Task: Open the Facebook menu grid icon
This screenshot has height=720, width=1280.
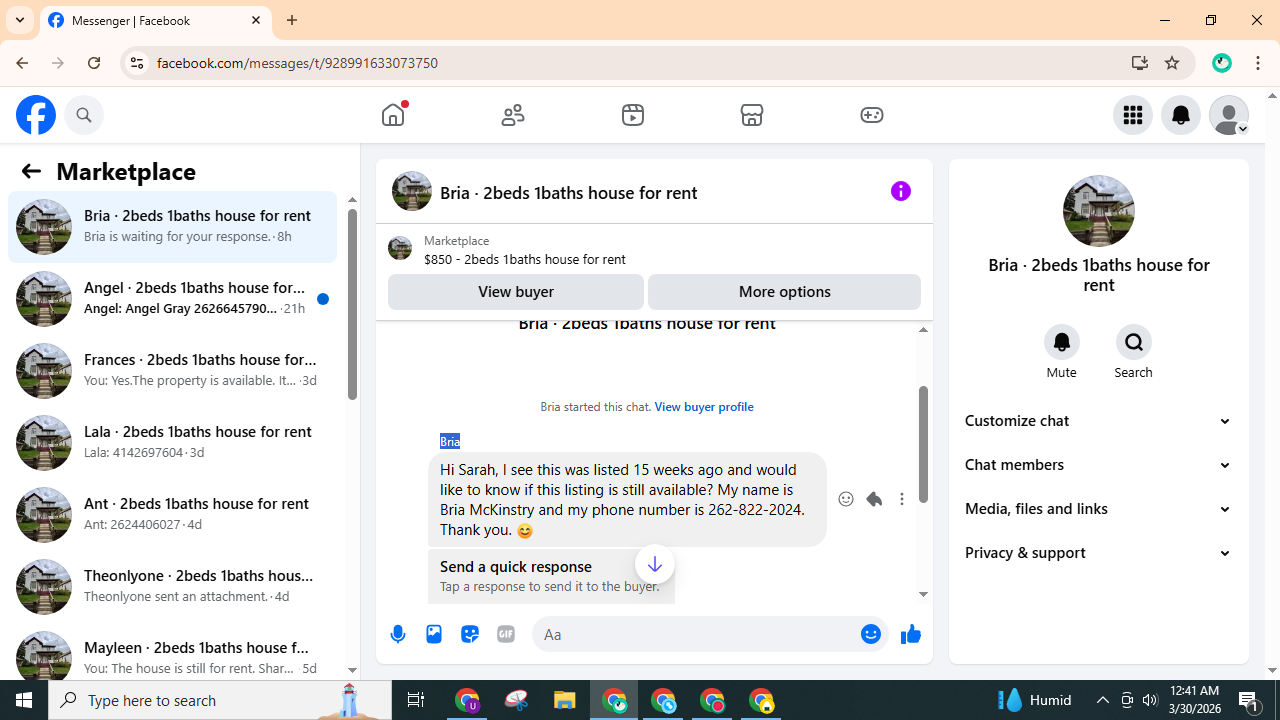Action: [1133, 115]
